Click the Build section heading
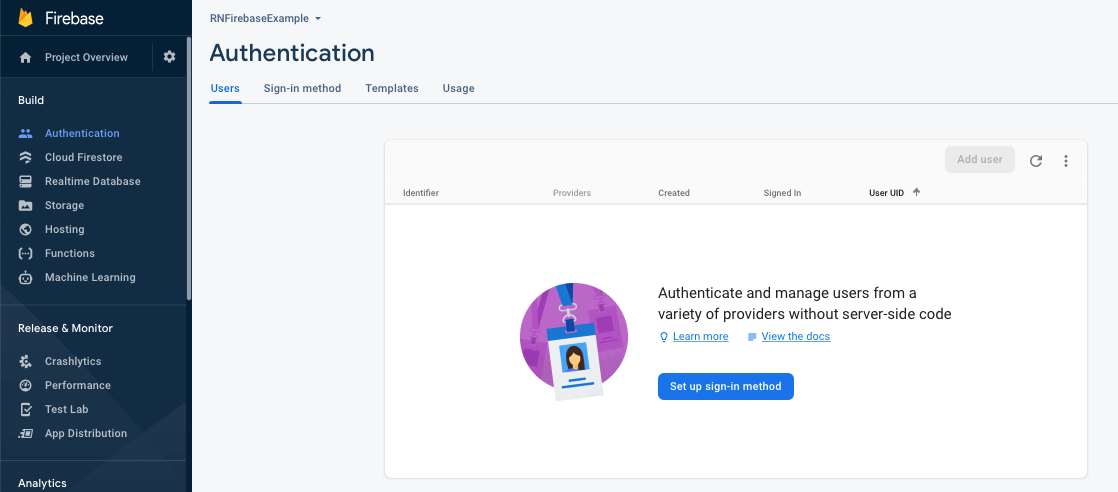 tap(31, 101)
